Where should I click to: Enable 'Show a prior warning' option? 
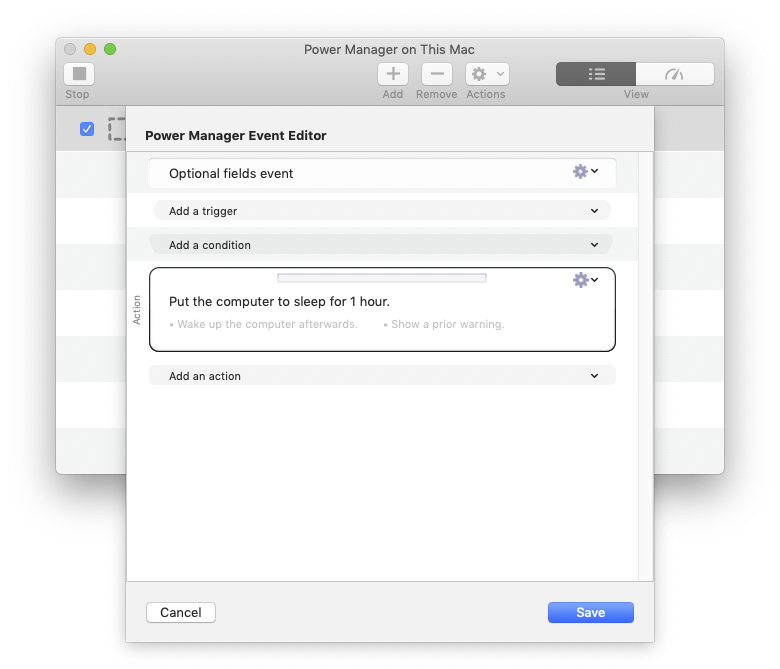(444, 324)
